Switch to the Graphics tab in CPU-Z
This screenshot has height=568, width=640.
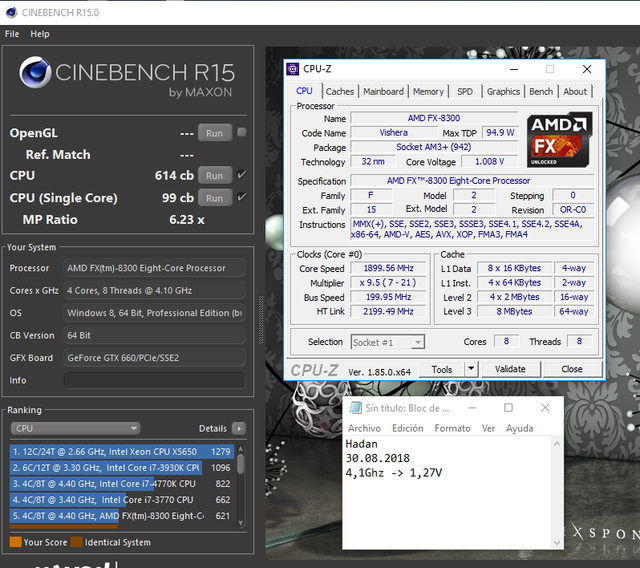click(503, 91)
